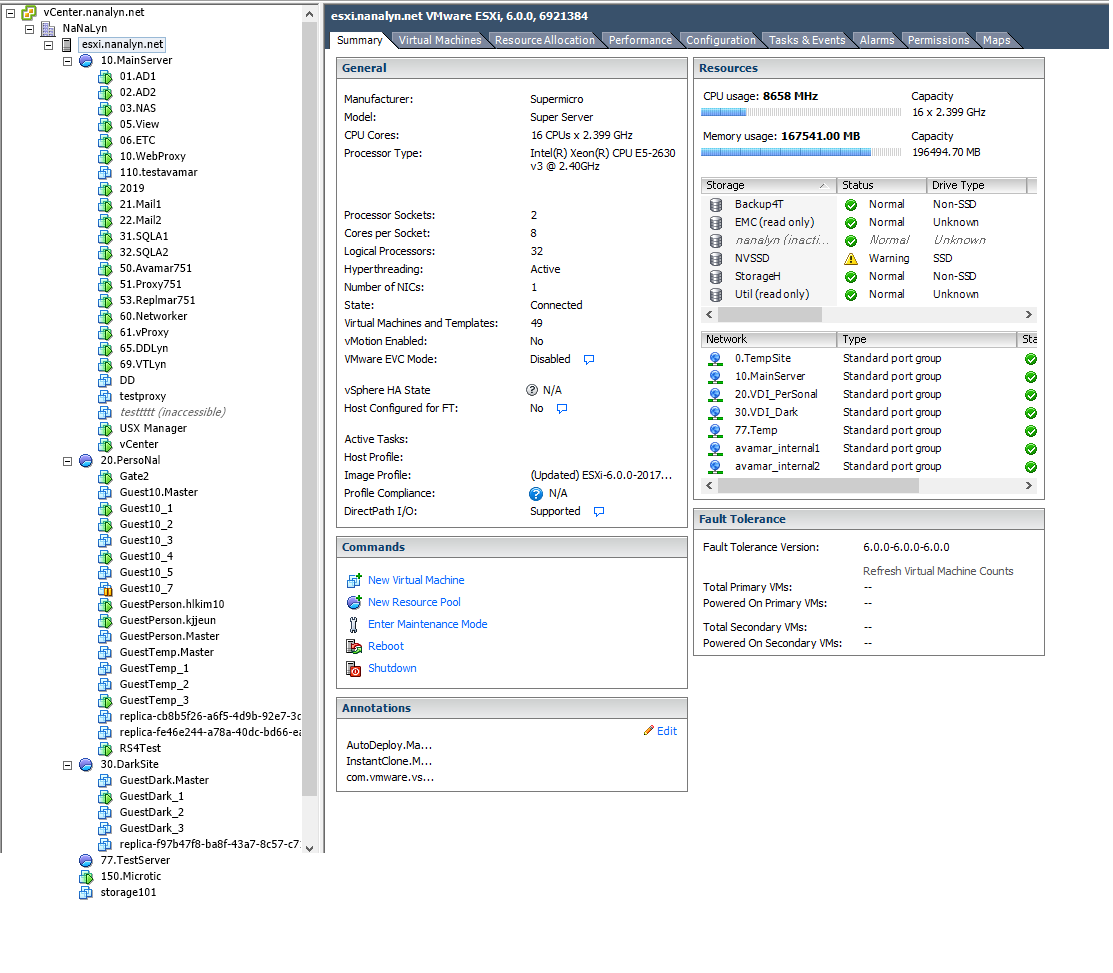Collapse the 10.MainServer pool
This screenshot has height=973, width=1113.
click(67, 61)
